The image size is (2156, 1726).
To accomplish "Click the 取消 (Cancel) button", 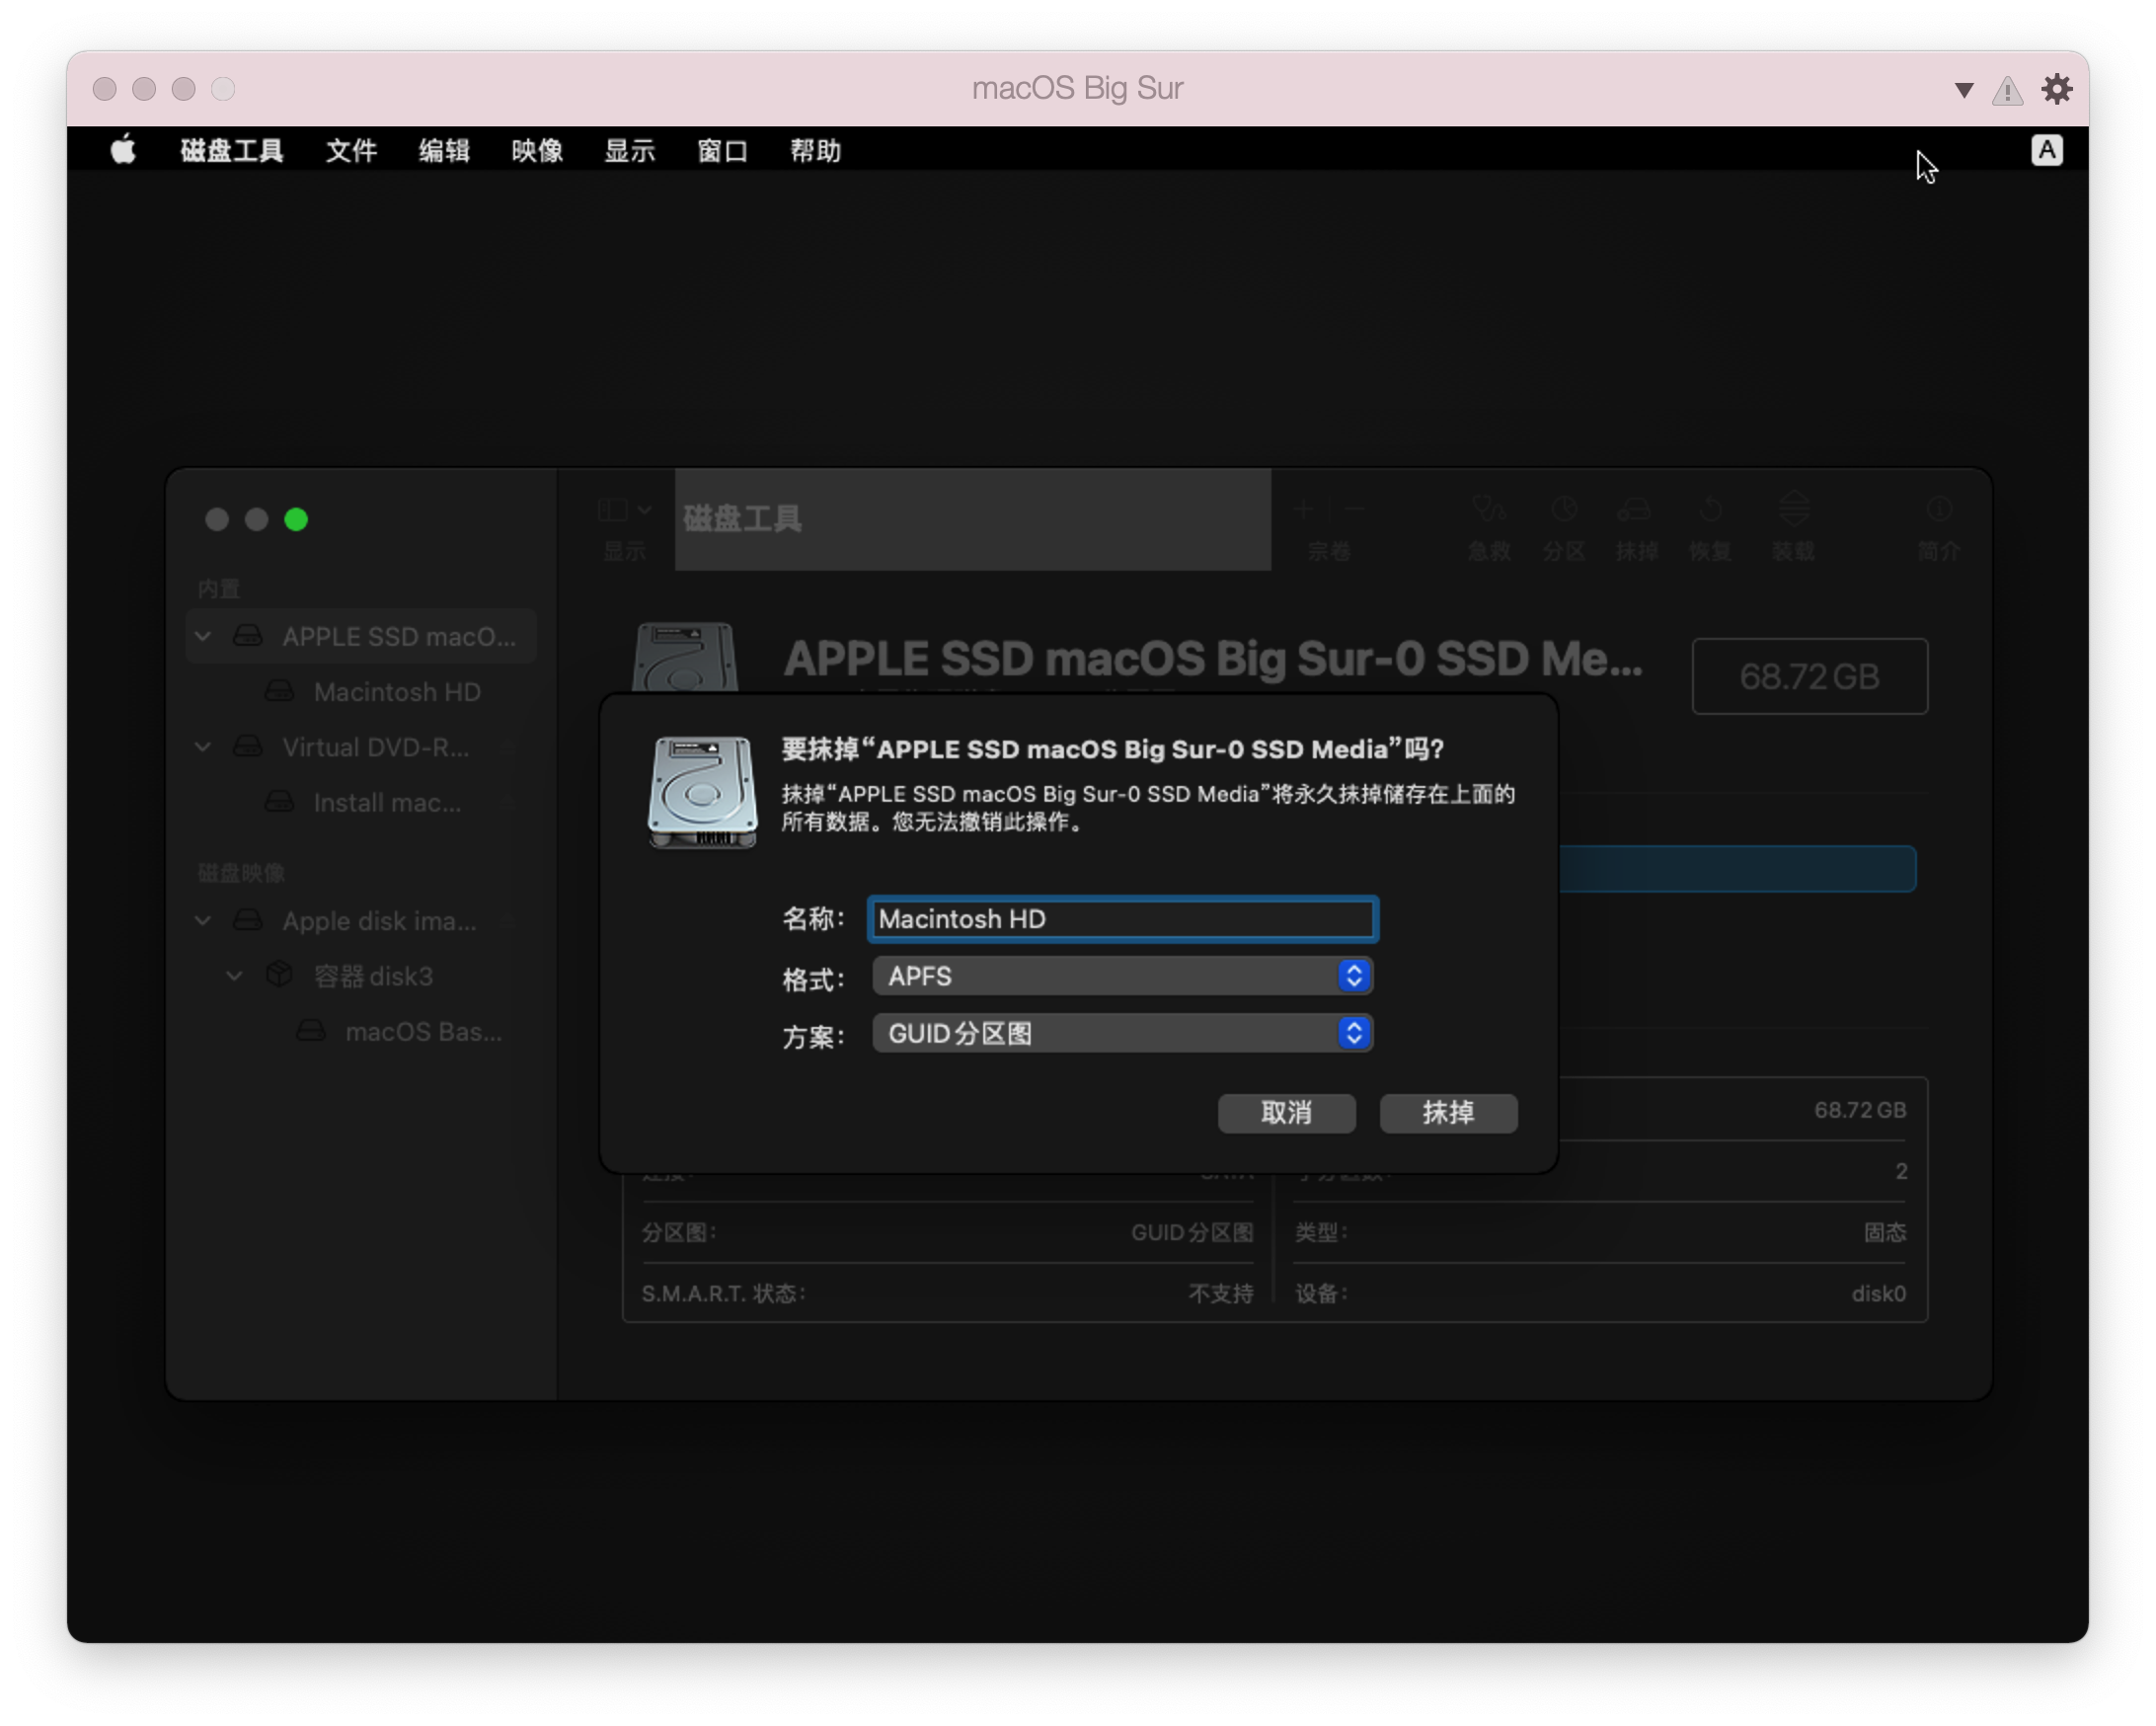I will click(1287, 1113).
